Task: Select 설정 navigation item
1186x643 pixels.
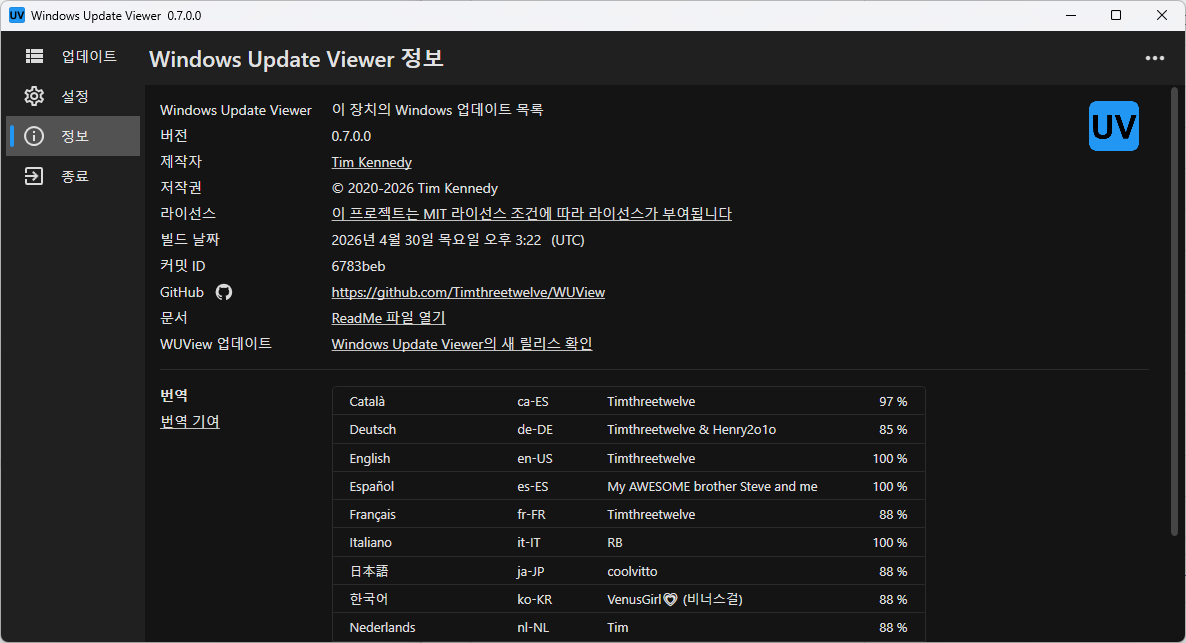Action: click(73, 96)
